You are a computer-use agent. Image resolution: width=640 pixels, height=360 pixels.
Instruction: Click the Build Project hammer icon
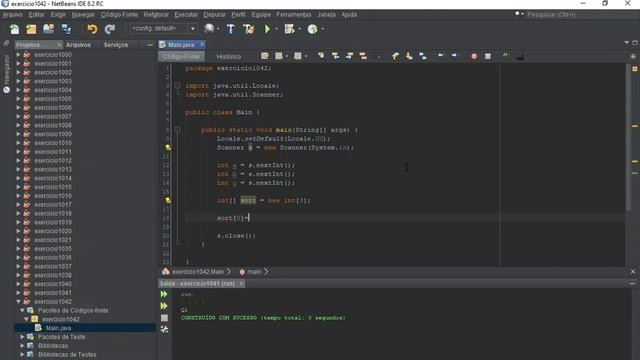click(231, 29)
